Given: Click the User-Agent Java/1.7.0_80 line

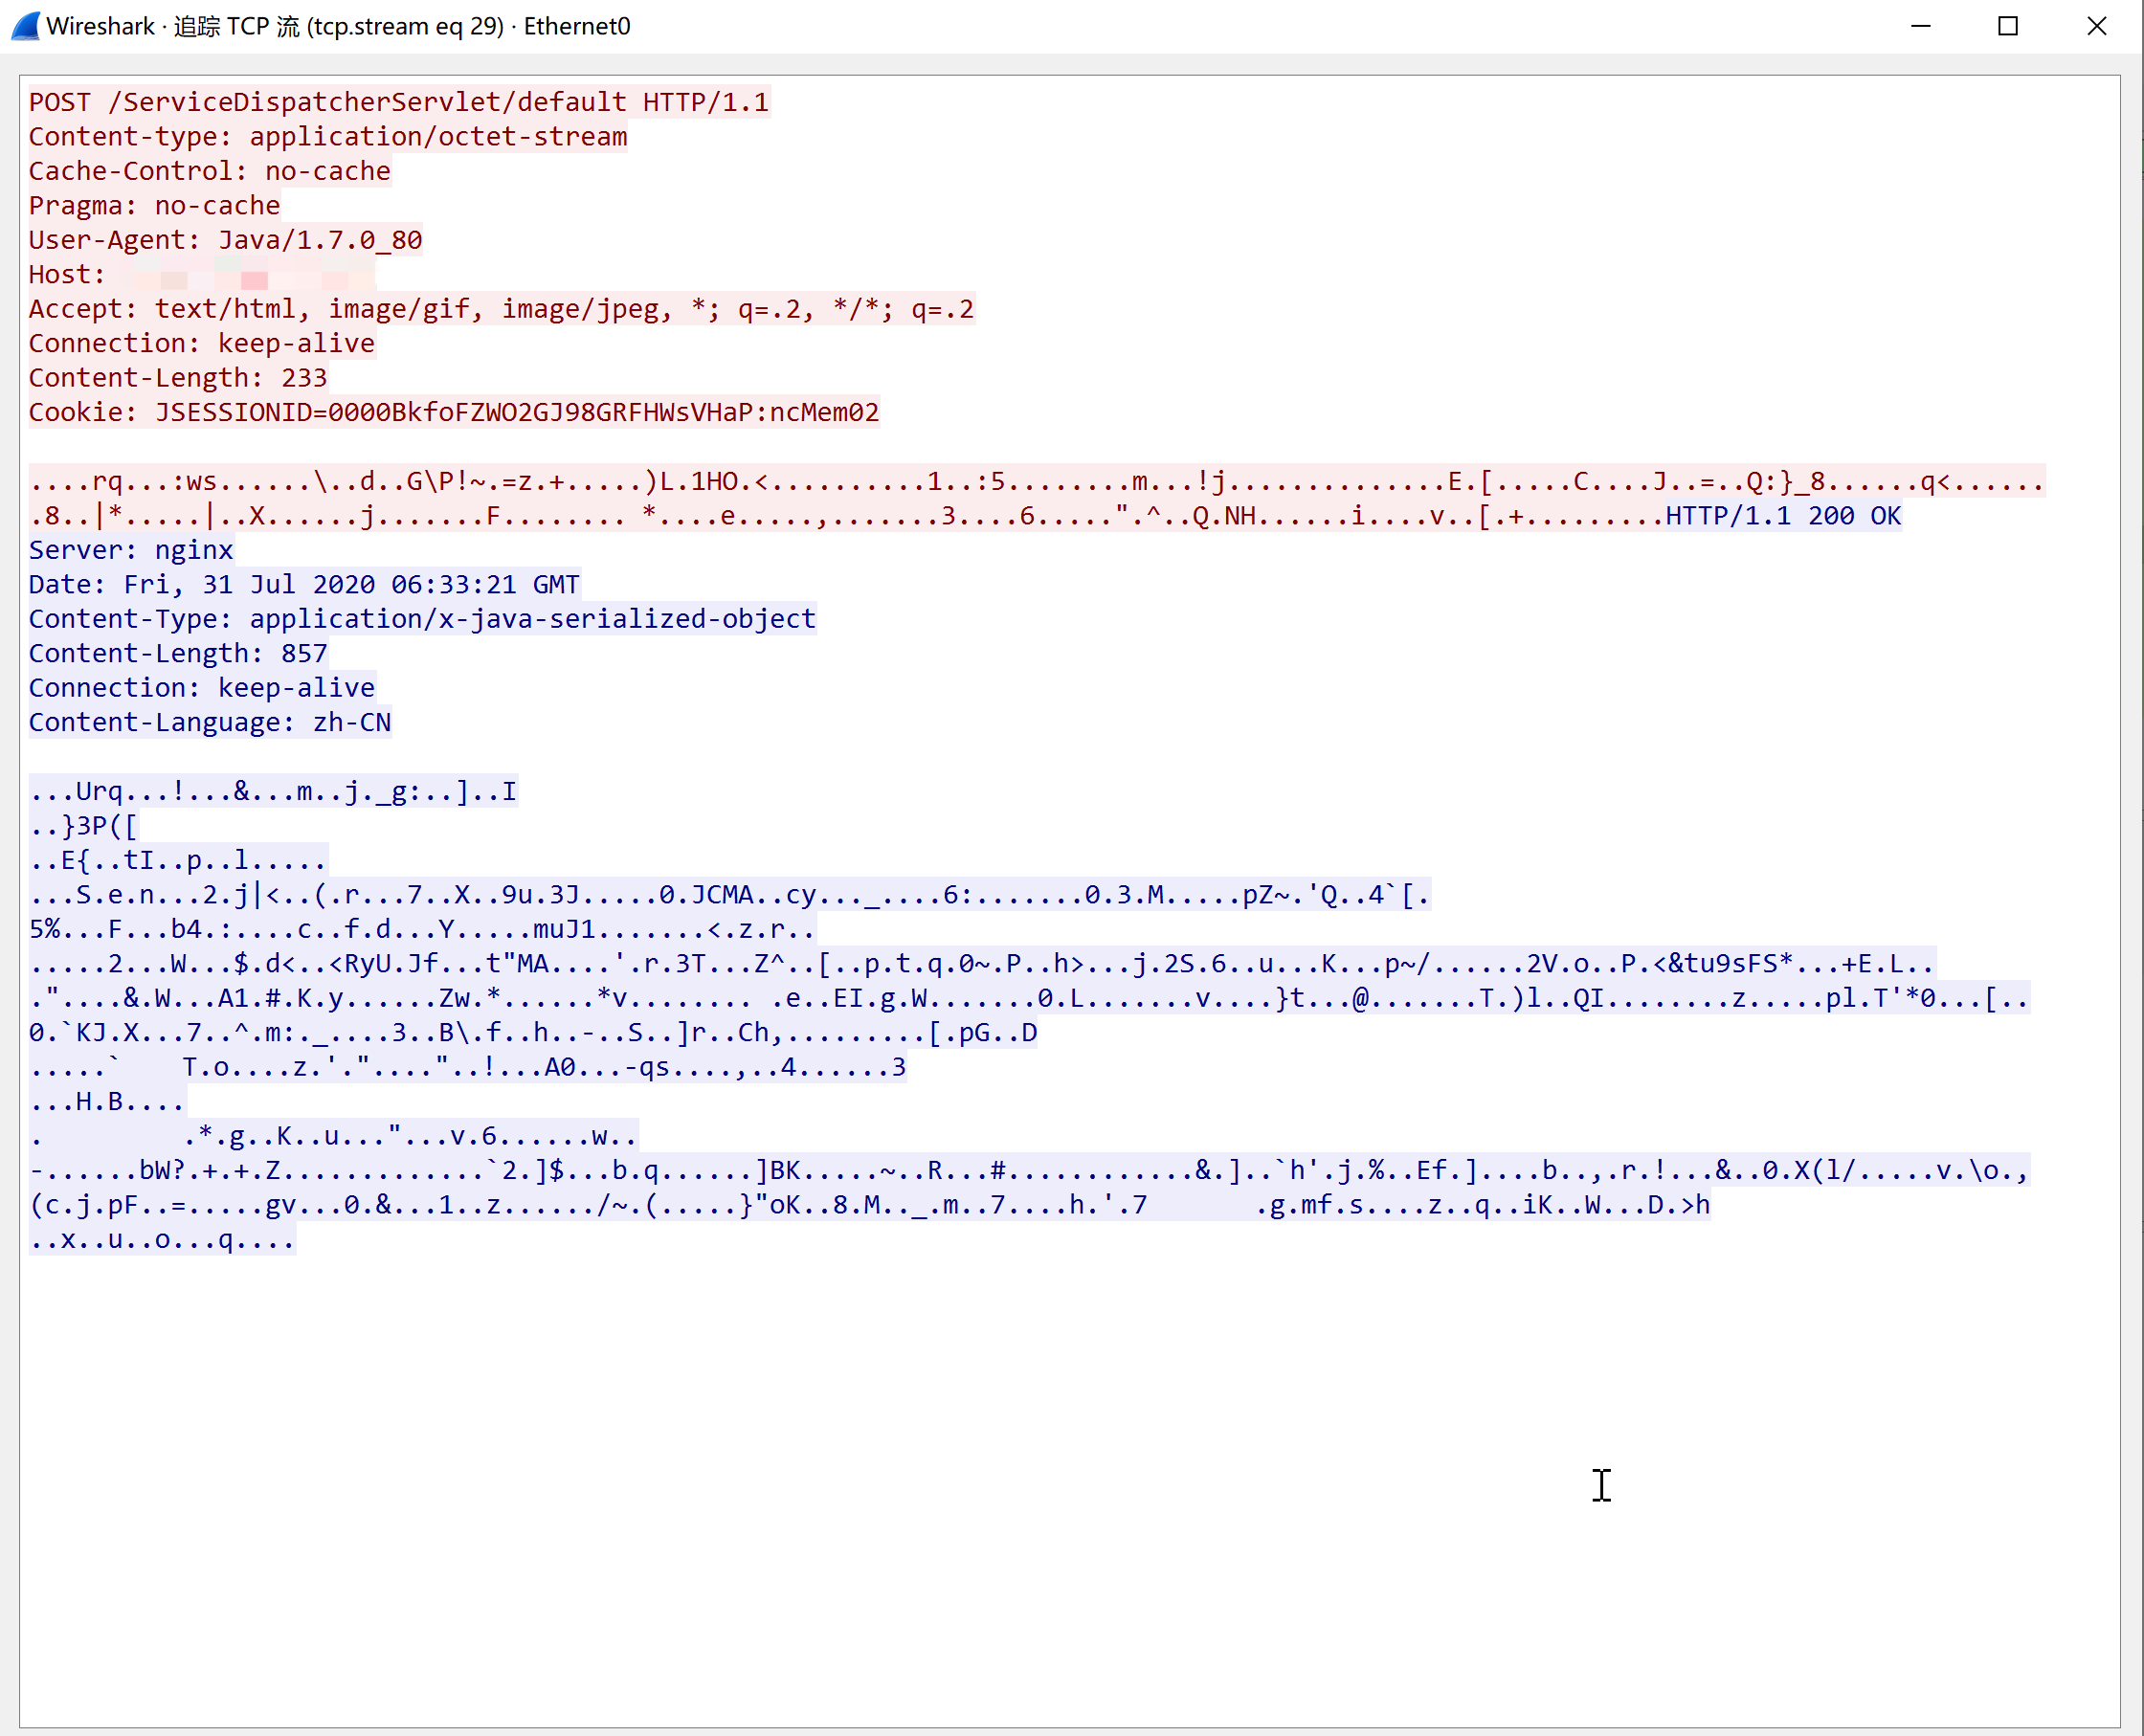Looking at the screenshot, I should click(225, 240).
